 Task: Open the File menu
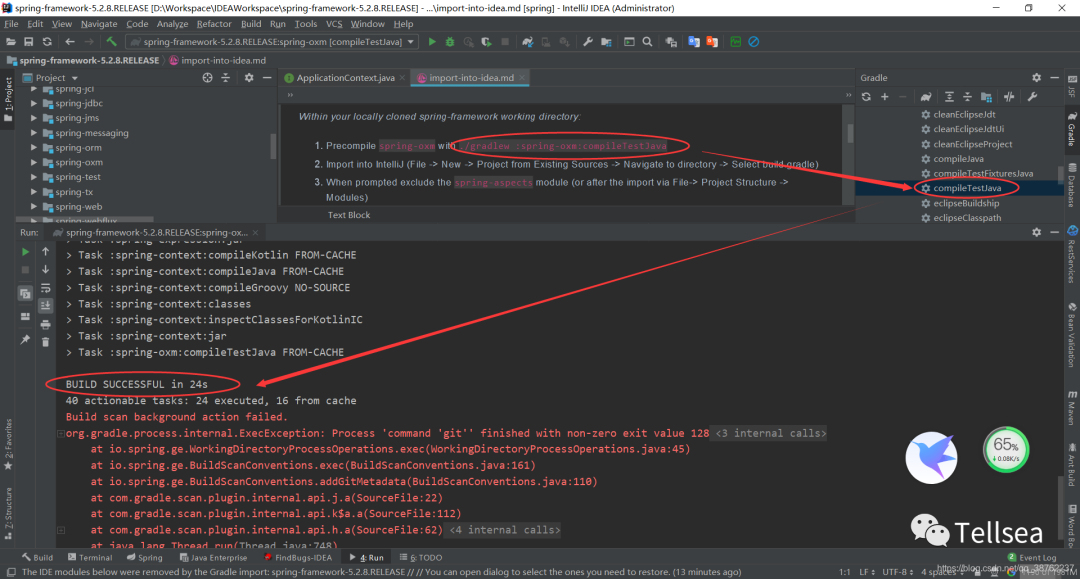11,24
